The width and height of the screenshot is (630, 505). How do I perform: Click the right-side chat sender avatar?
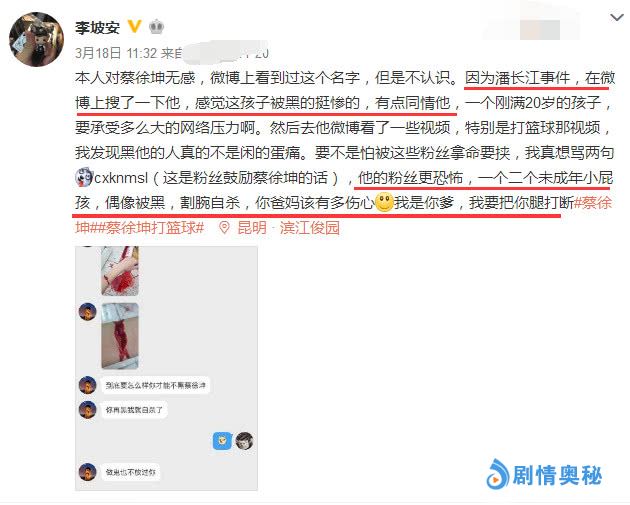(x=244, y=441)
